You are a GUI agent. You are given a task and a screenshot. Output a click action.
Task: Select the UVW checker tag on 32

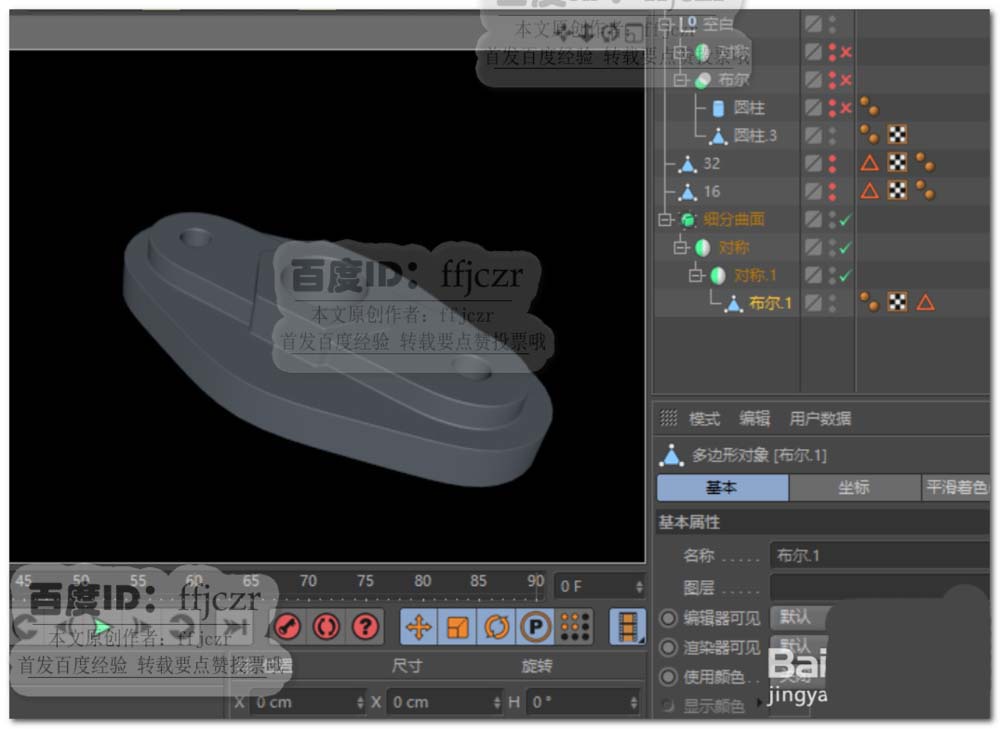(897, 163)
